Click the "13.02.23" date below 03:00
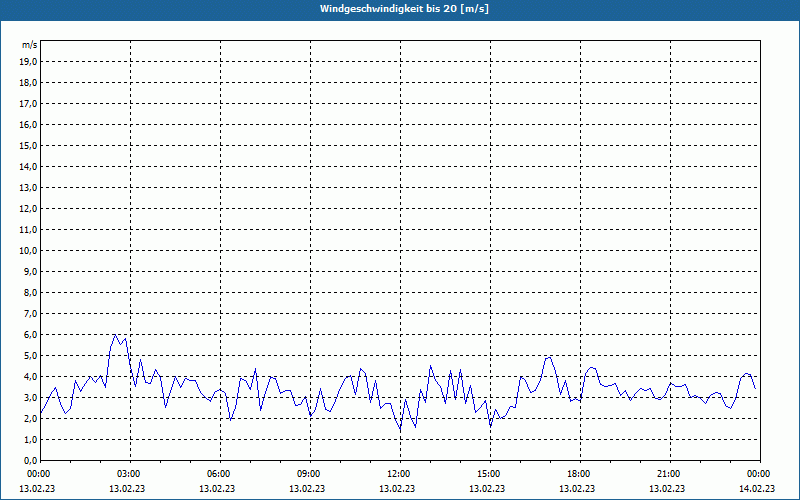This screenshot has width=800, height=500. tap(127, 489)
